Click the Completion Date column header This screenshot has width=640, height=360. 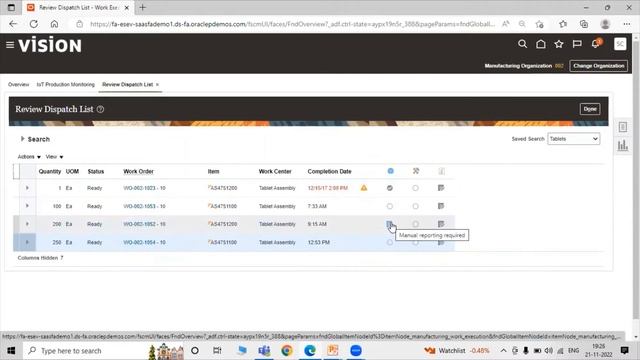[x=329, y=171]
